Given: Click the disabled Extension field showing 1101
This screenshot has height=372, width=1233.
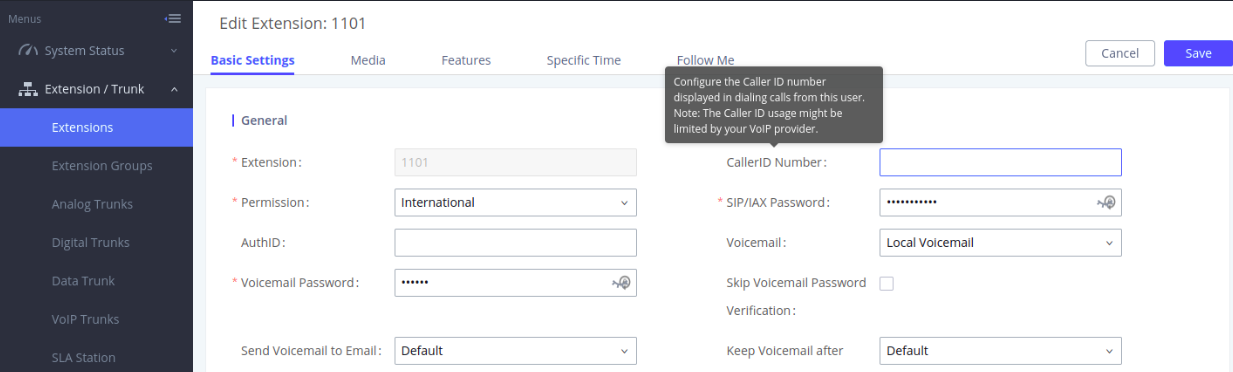Looking at the screenshot, I should point(515,162).
